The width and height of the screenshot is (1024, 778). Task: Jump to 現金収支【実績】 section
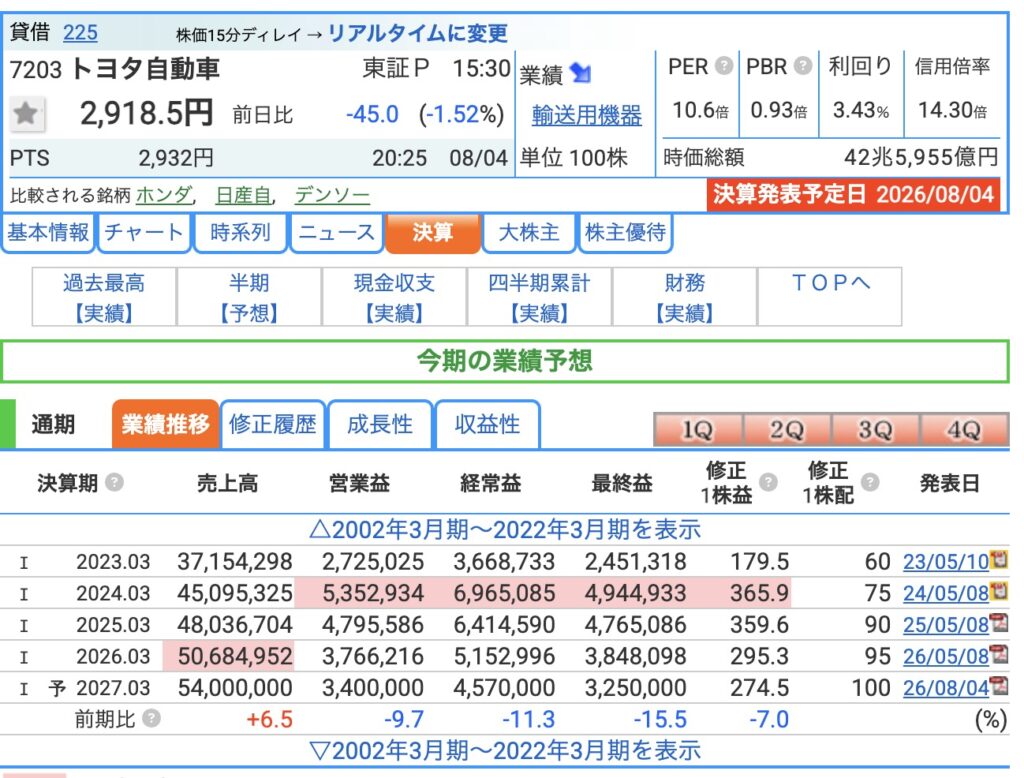point(394,297)
